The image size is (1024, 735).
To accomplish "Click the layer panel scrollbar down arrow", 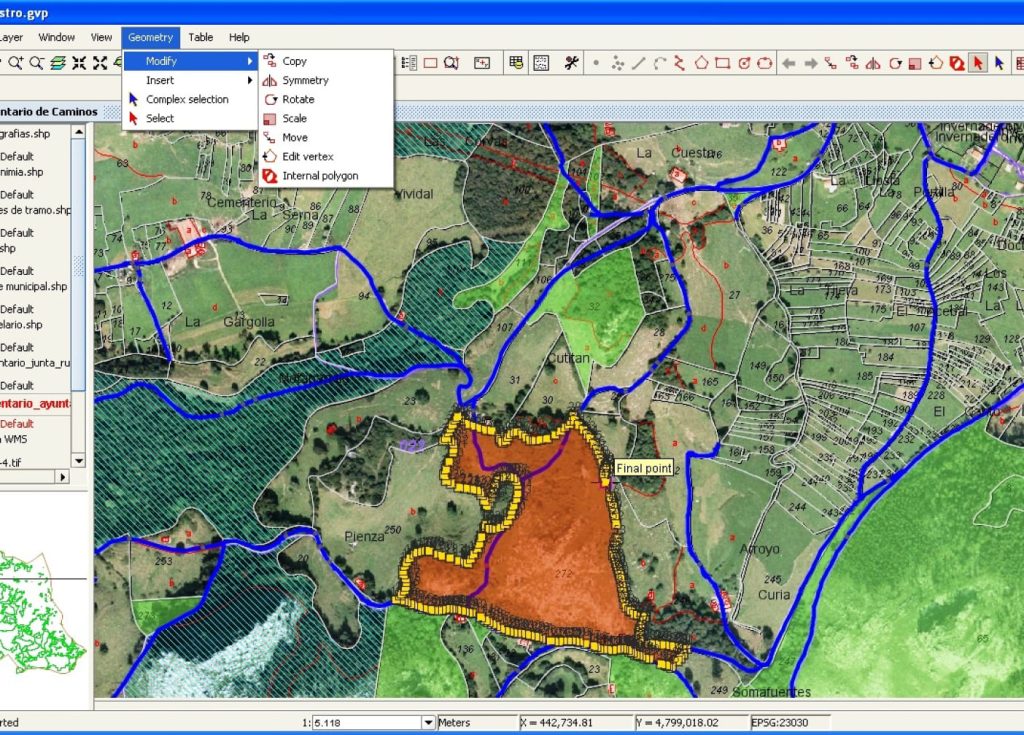I will click(x=80, y=462).
